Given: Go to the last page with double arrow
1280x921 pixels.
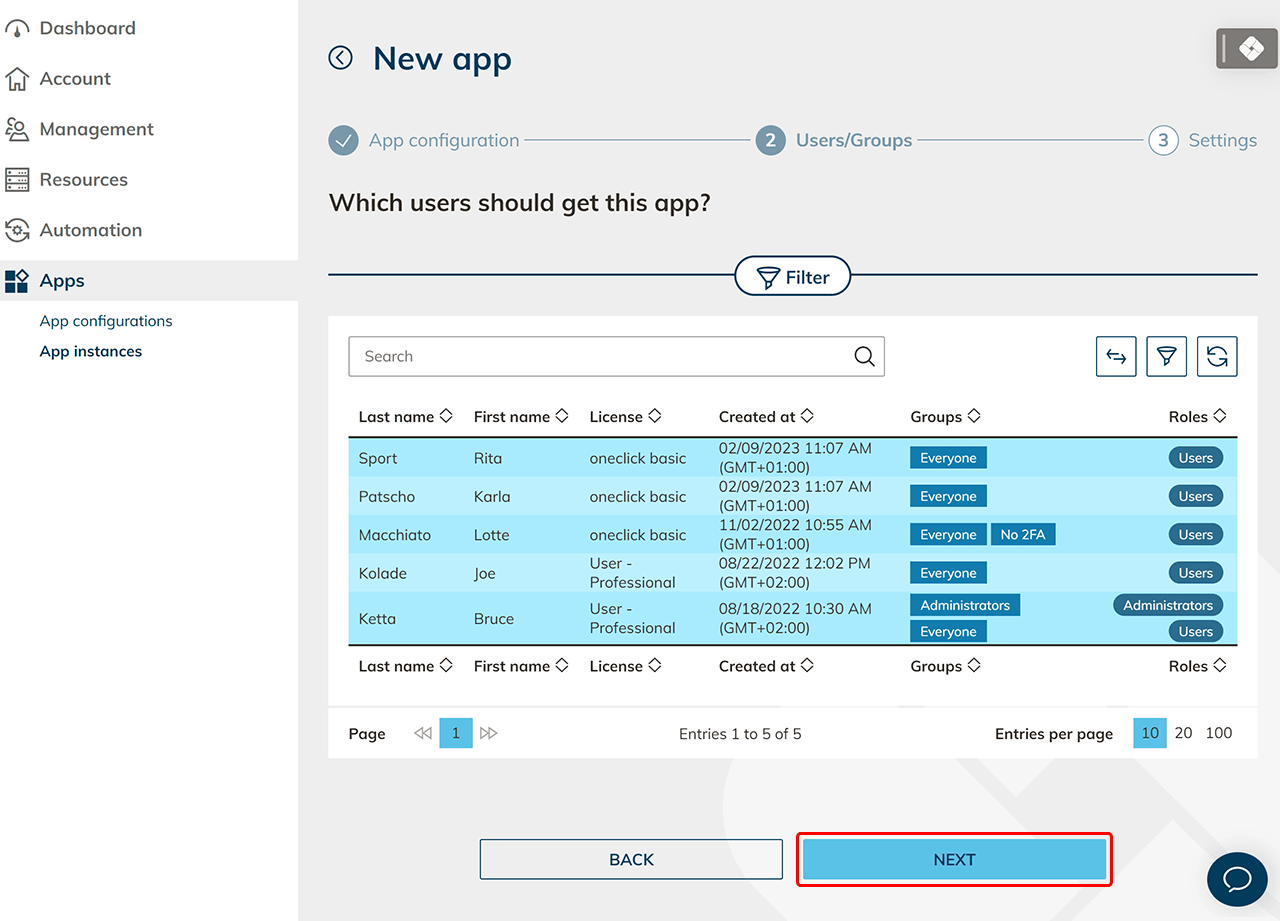Looking at the screenshot, I should click(488, 733).
